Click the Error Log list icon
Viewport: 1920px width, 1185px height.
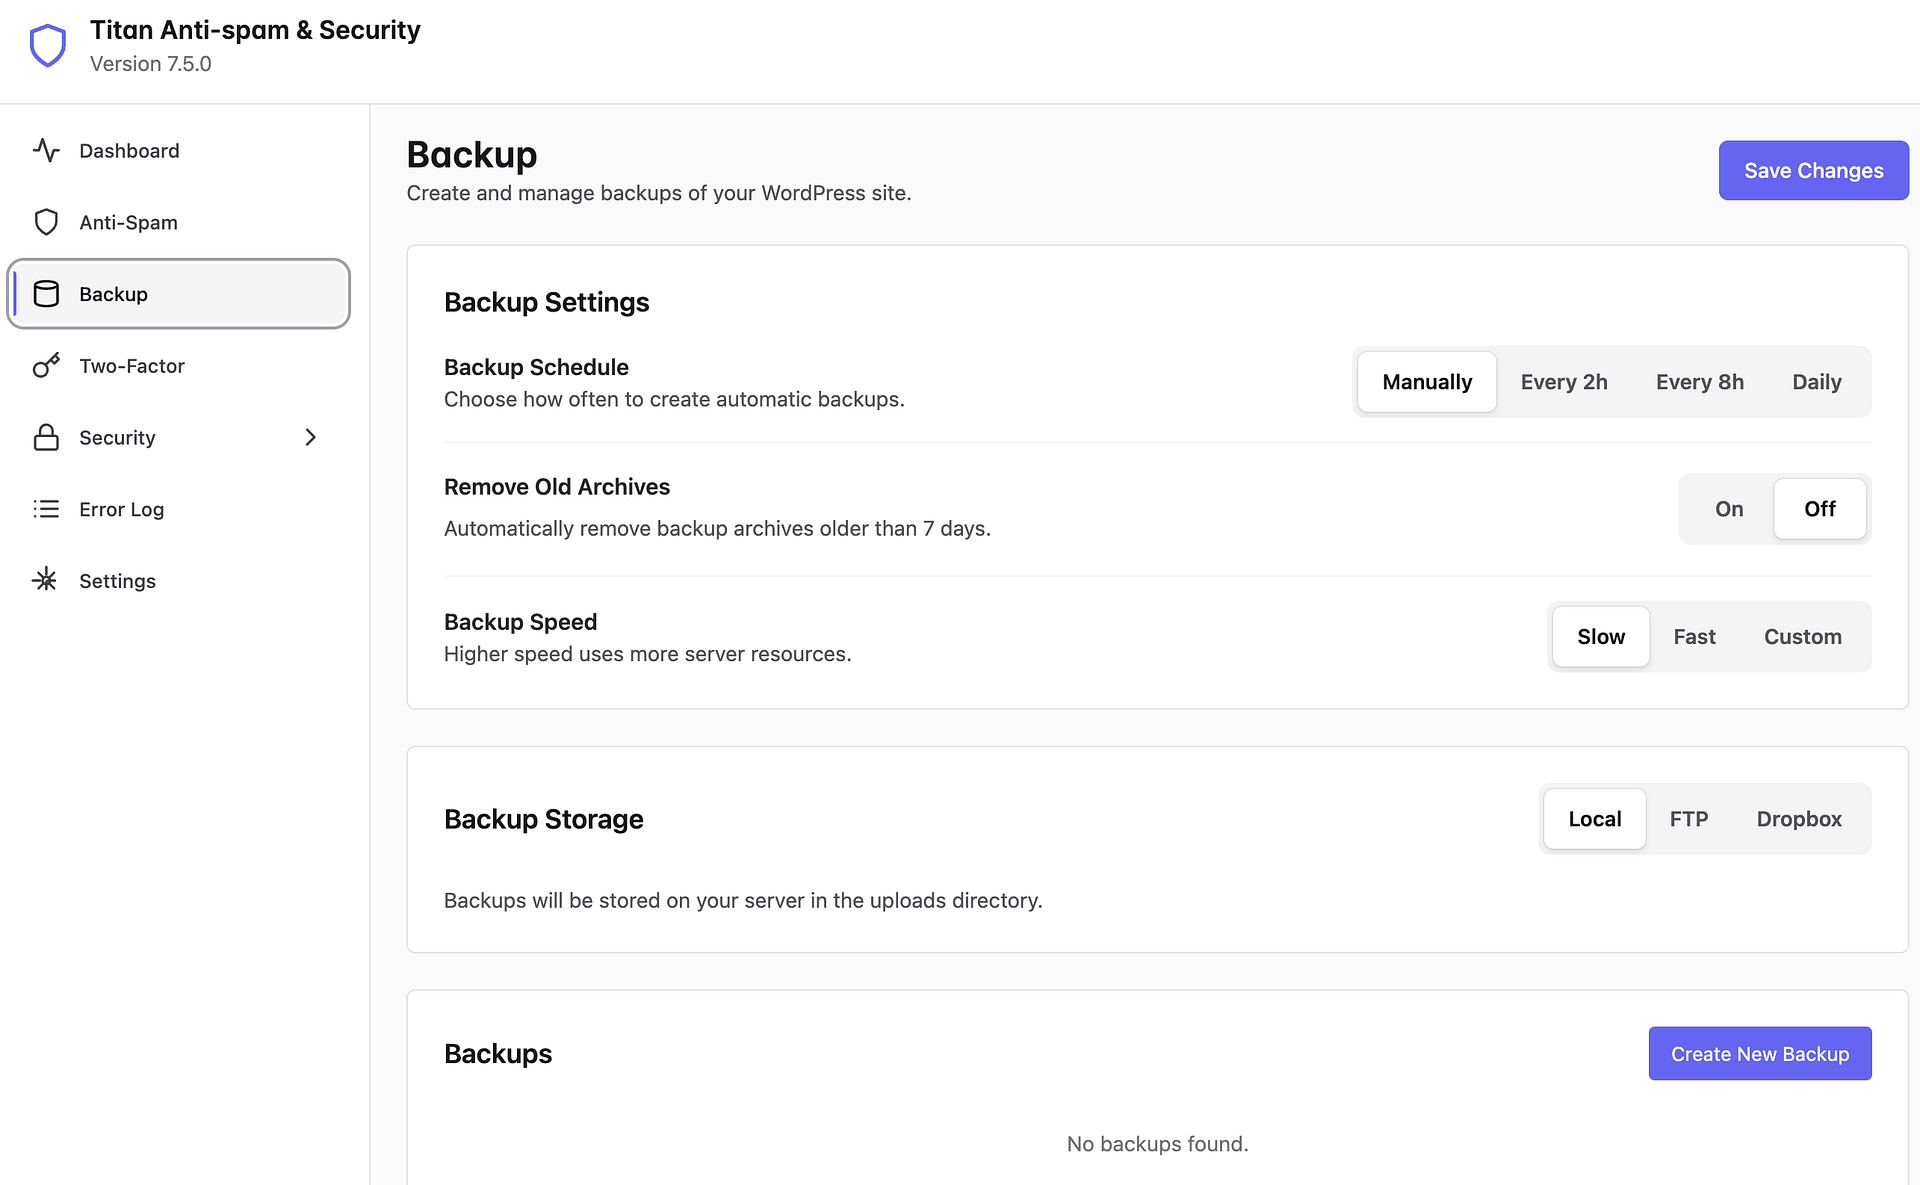tap(46, 509)
